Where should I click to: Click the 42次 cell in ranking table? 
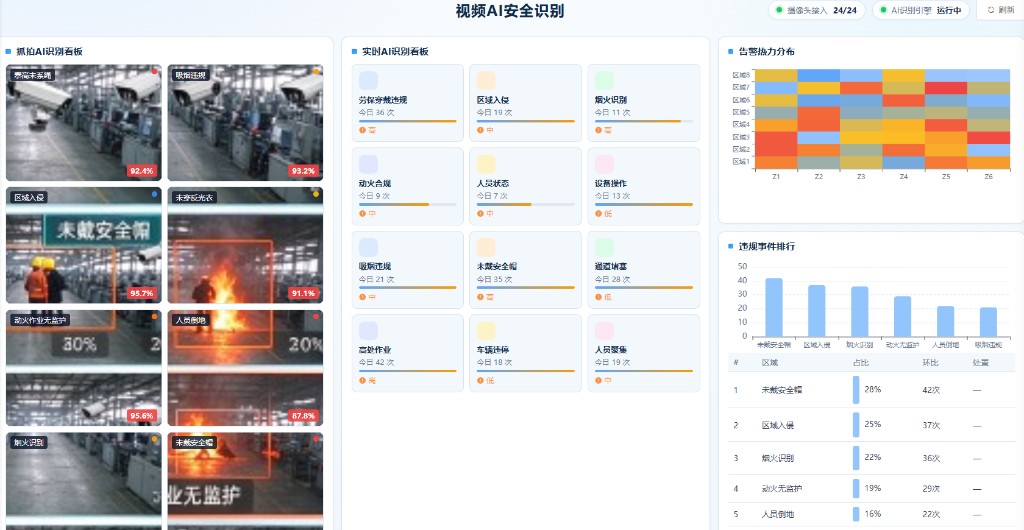[931, 390]
